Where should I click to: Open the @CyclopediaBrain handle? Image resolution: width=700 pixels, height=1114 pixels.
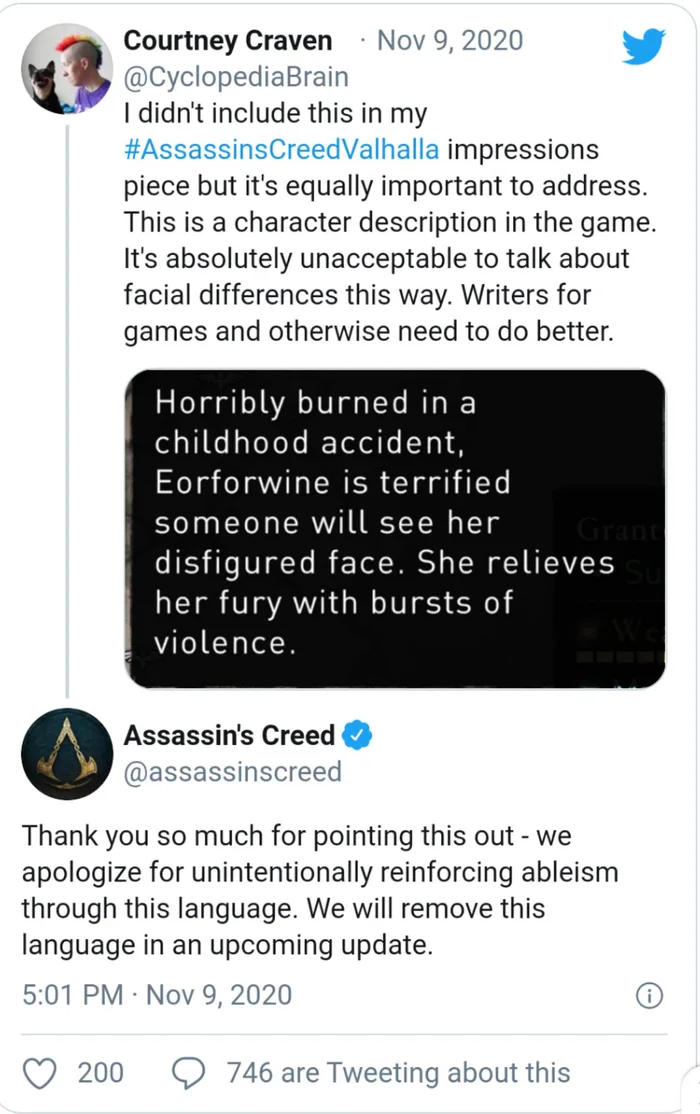(x=236, y=77)
